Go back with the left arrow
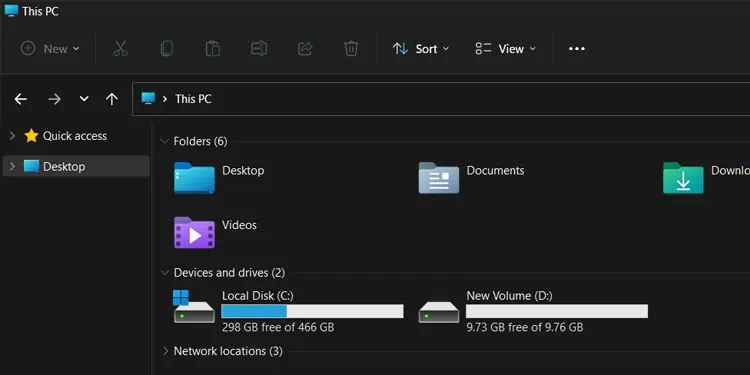 coord(21,99)
